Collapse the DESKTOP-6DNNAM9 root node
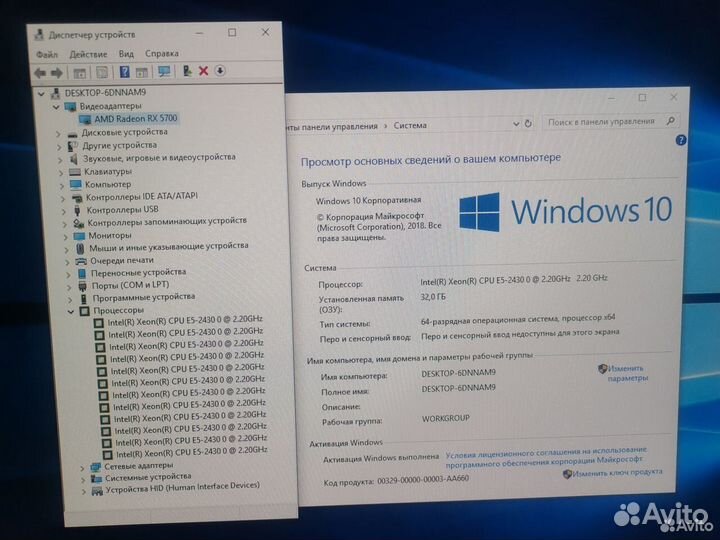 click(x=41, y=94)
